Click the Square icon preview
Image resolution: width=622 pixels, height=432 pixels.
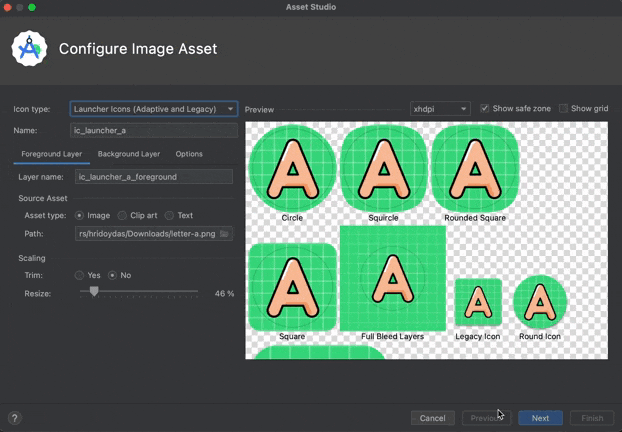[x=292, y=287]
